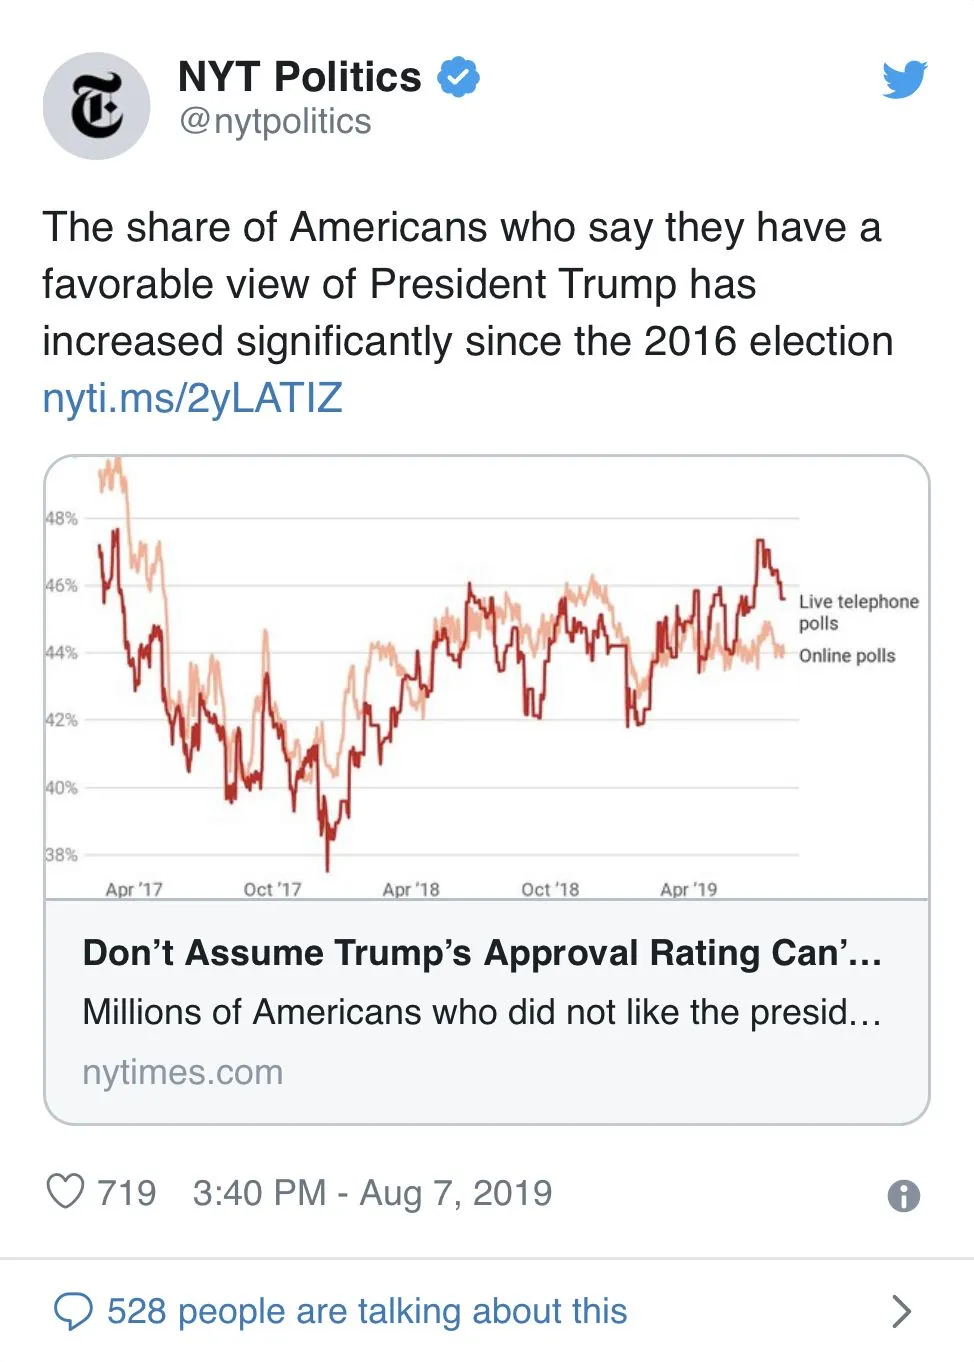This screenshot has width=974, height=1362.
Task: Click the "Online polls" chart label
Action: point(846,656)
